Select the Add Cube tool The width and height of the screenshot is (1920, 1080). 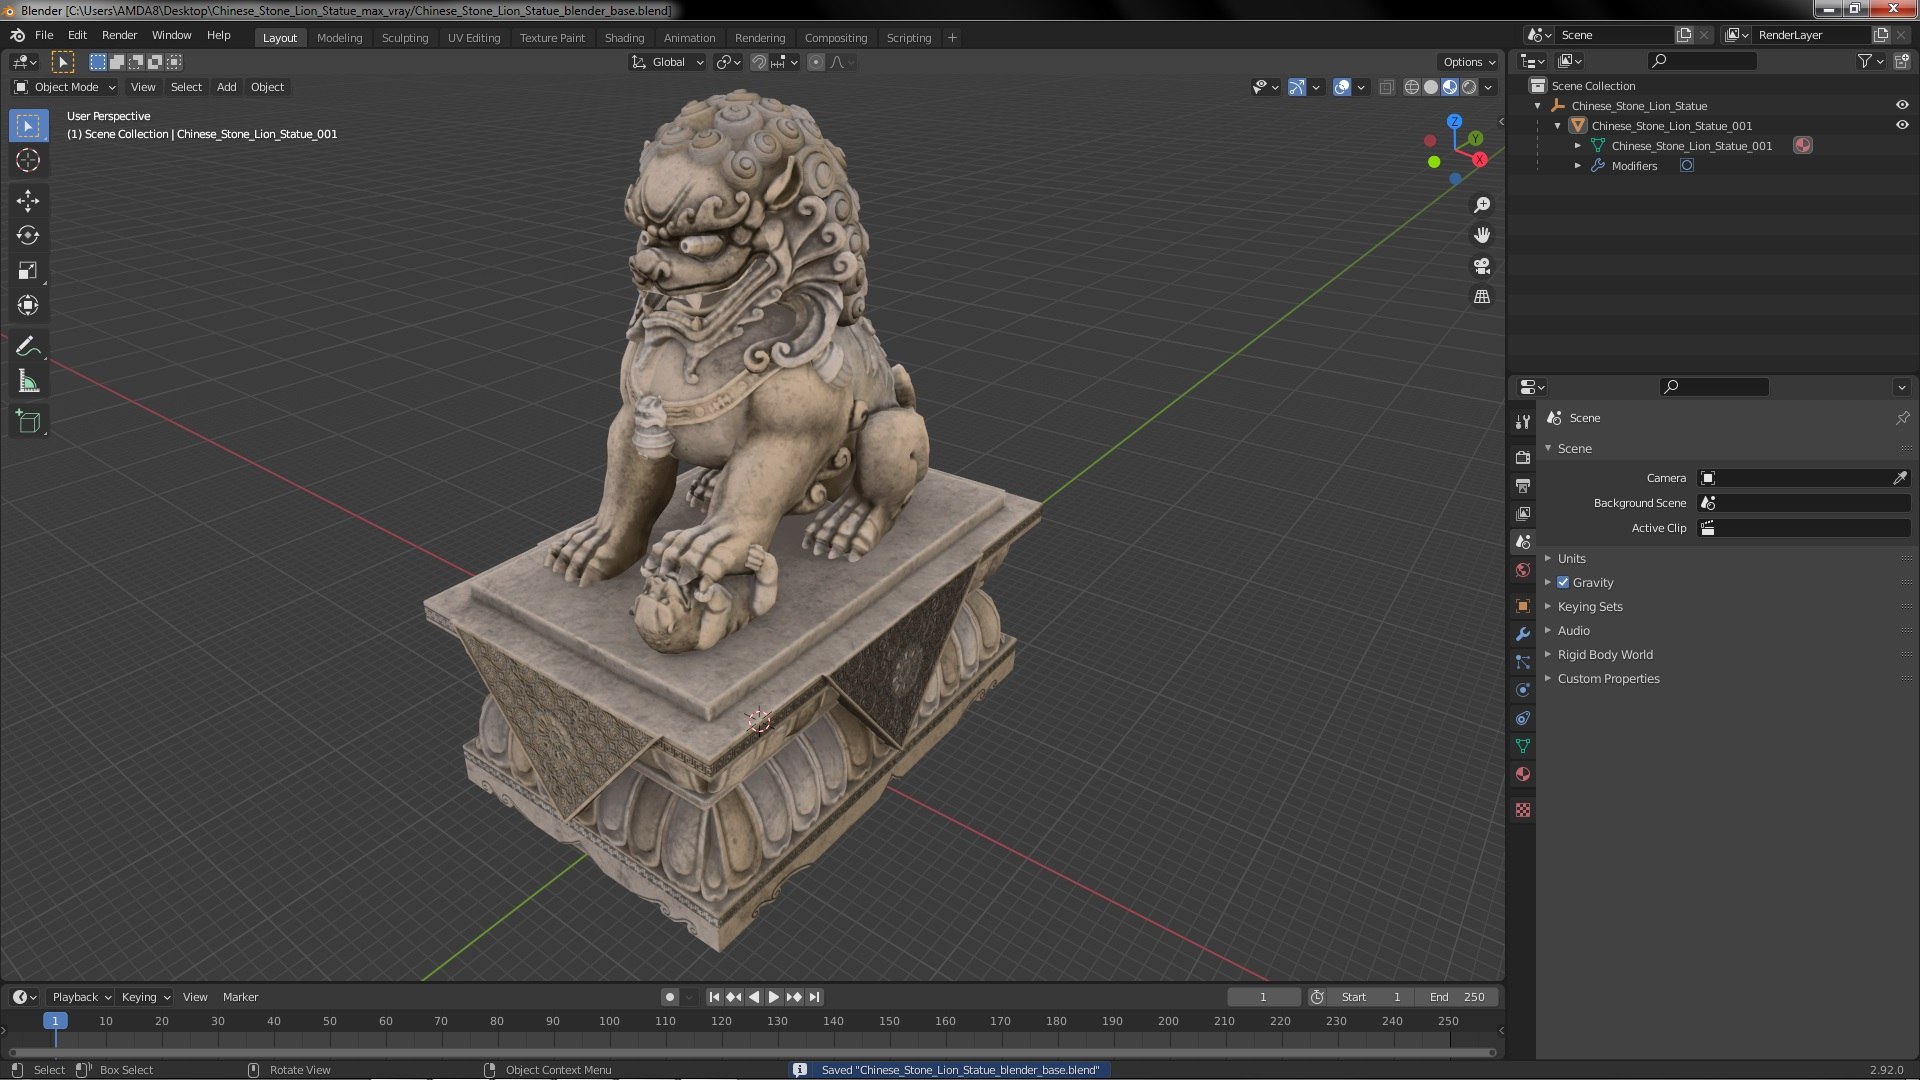click(28, 422)
